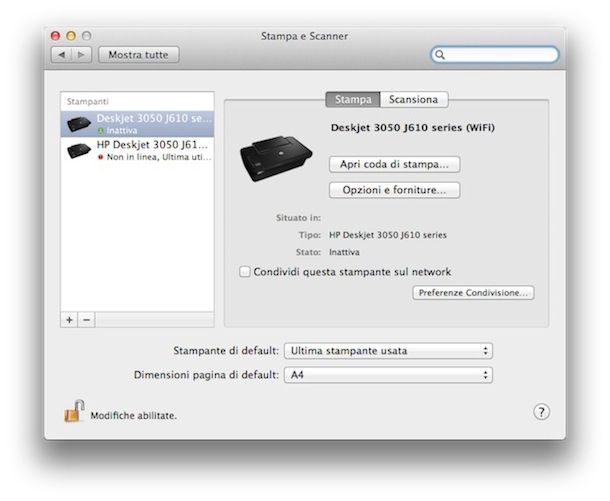Viewport: 610px width, 501px height.
Task: Open help with the question mark icon
Action: [541, 412]
